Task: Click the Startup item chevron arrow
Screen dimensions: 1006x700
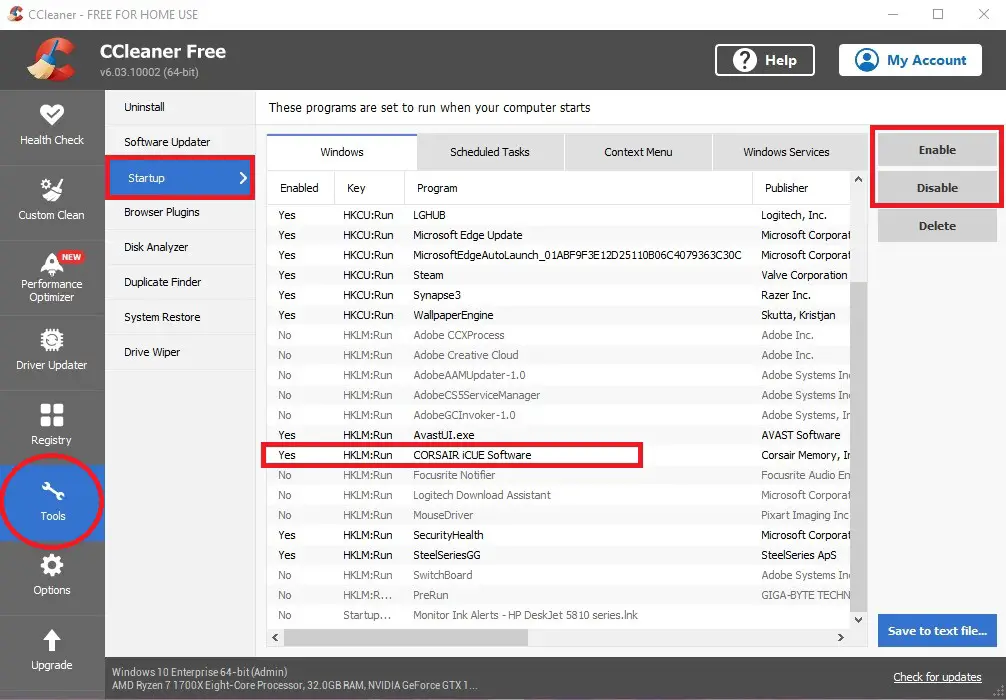Action: tap(243, 178)
